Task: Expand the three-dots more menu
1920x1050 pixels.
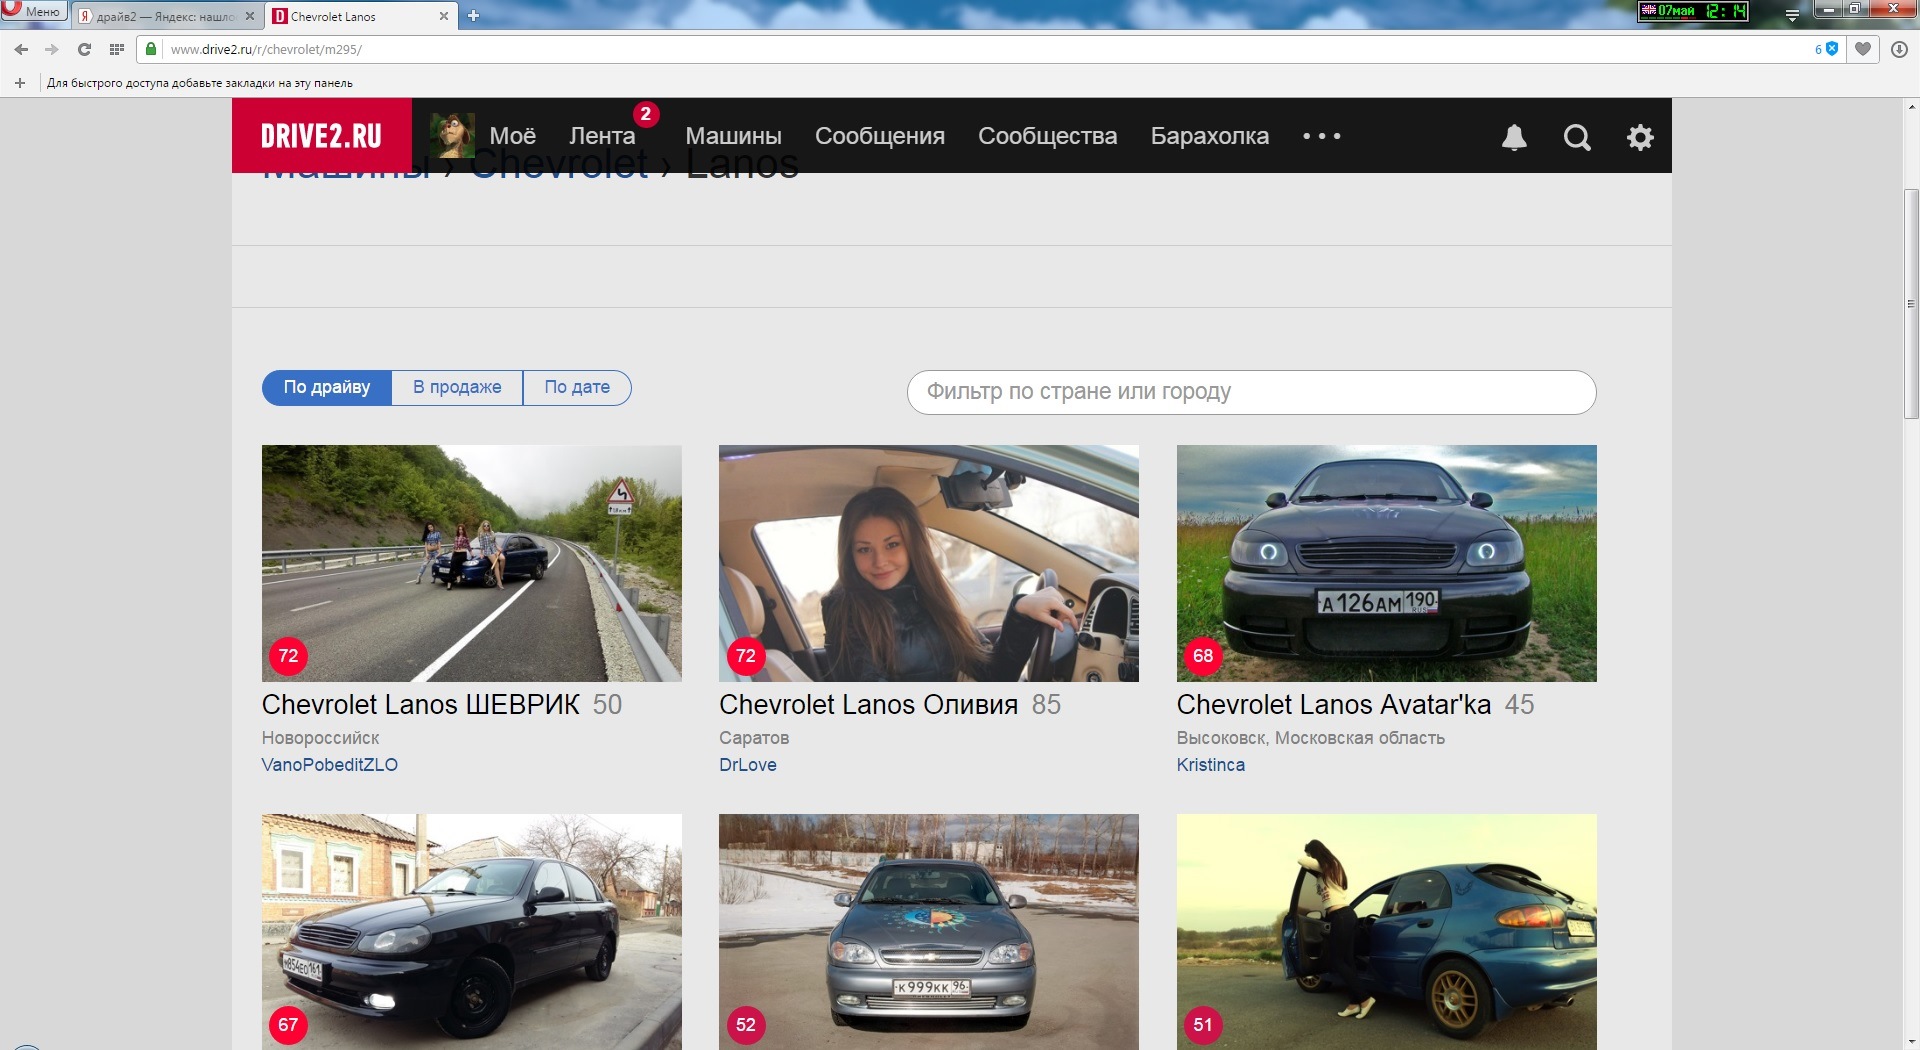Action: 1322,136
